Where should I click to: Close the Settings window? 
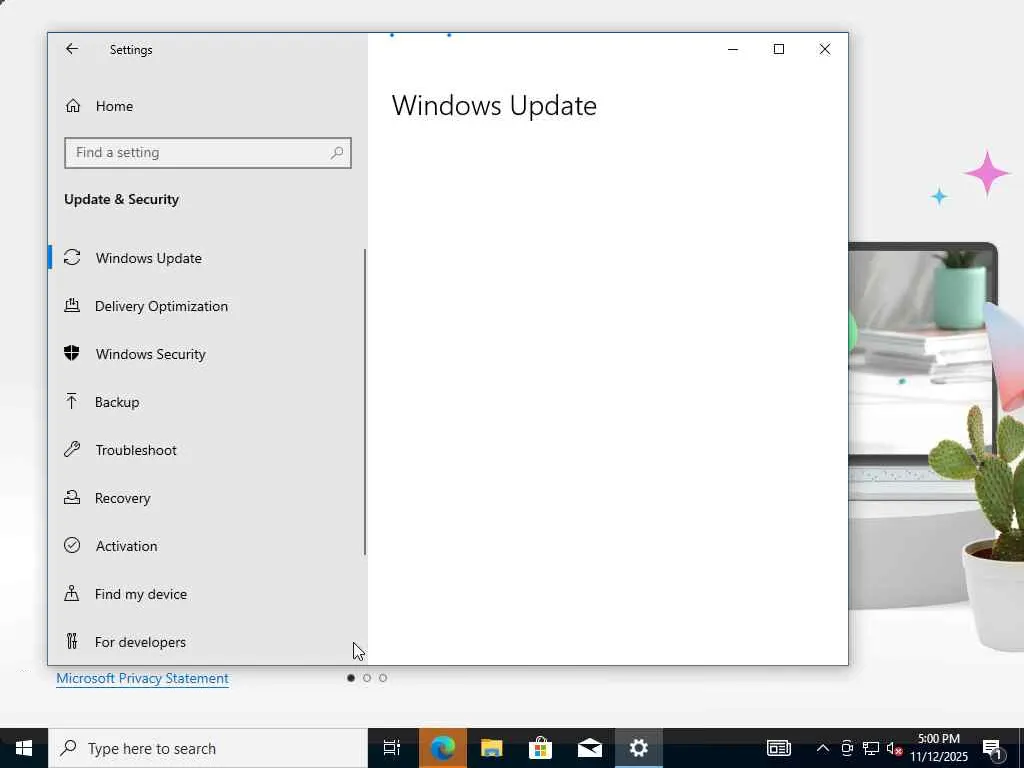[825, 49]
